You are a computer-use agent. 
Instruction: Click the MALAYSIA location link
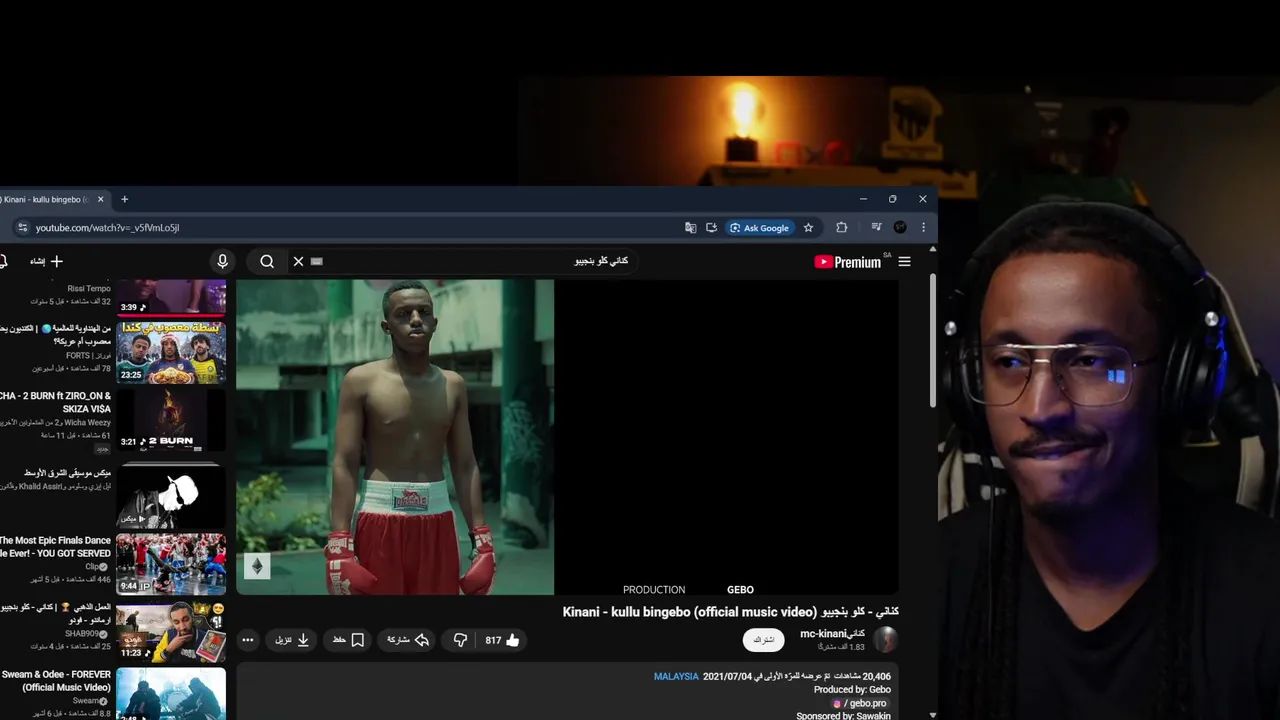pos(676,677)
